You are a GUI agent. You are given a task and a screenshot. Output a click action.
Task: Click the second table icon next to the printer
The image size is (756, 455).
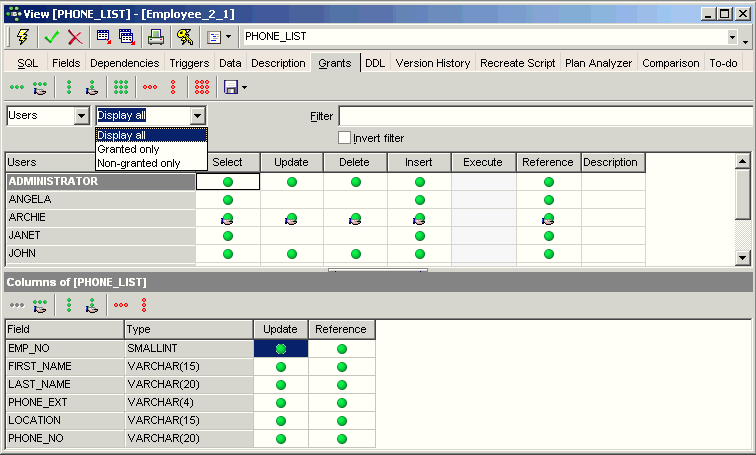126,37
